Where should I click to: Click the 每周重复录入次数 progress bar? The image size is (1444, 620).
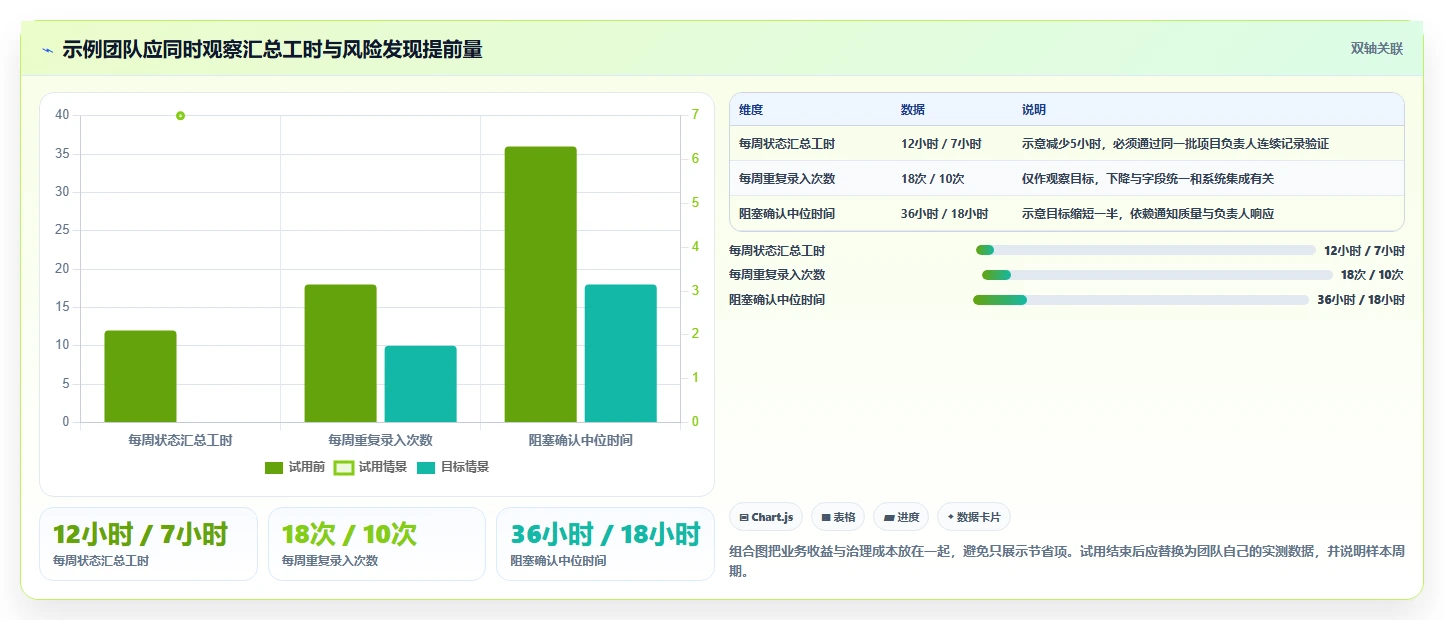pos(1157,275)
